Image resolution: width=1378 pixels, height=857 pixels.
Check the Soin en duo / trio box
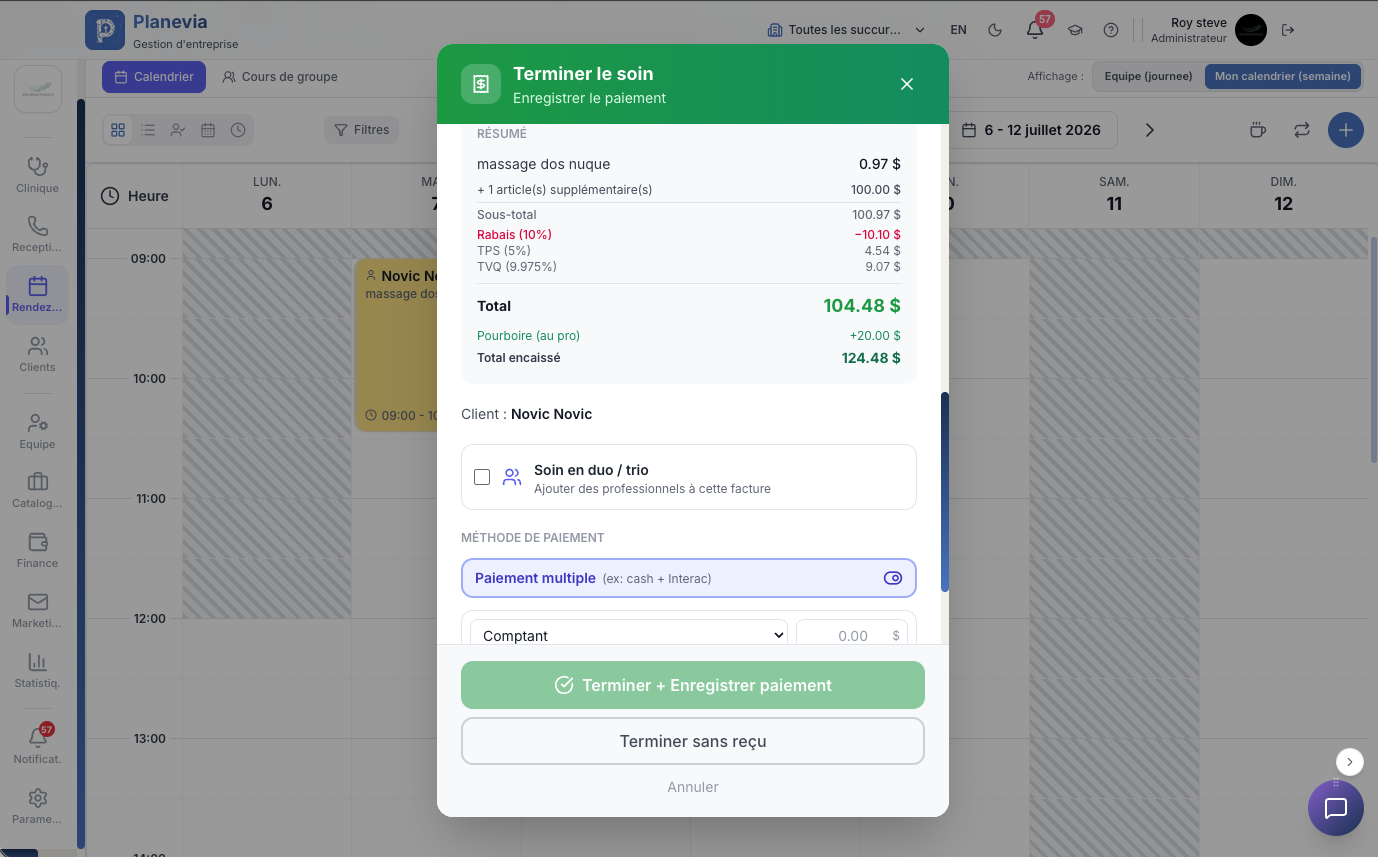482,477
